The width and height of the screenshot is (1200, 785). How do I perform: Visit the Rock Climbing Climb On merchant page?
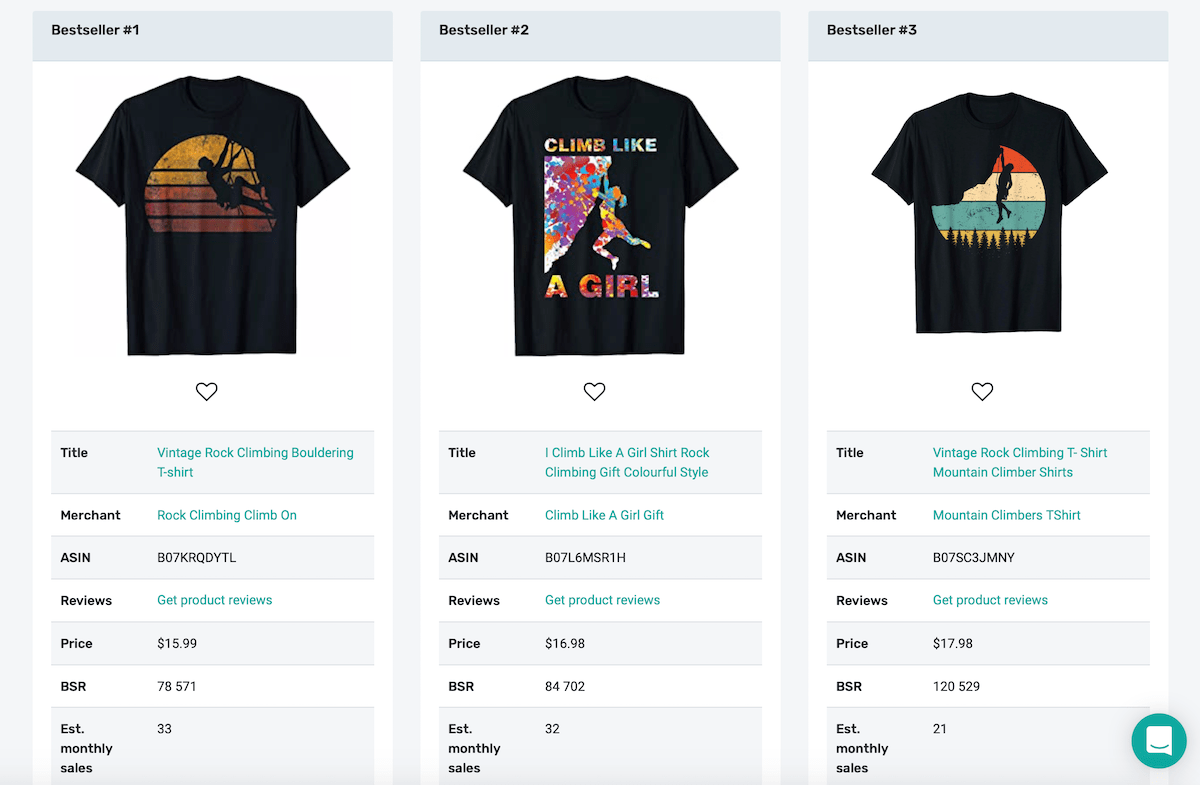(x=226, y=515)
